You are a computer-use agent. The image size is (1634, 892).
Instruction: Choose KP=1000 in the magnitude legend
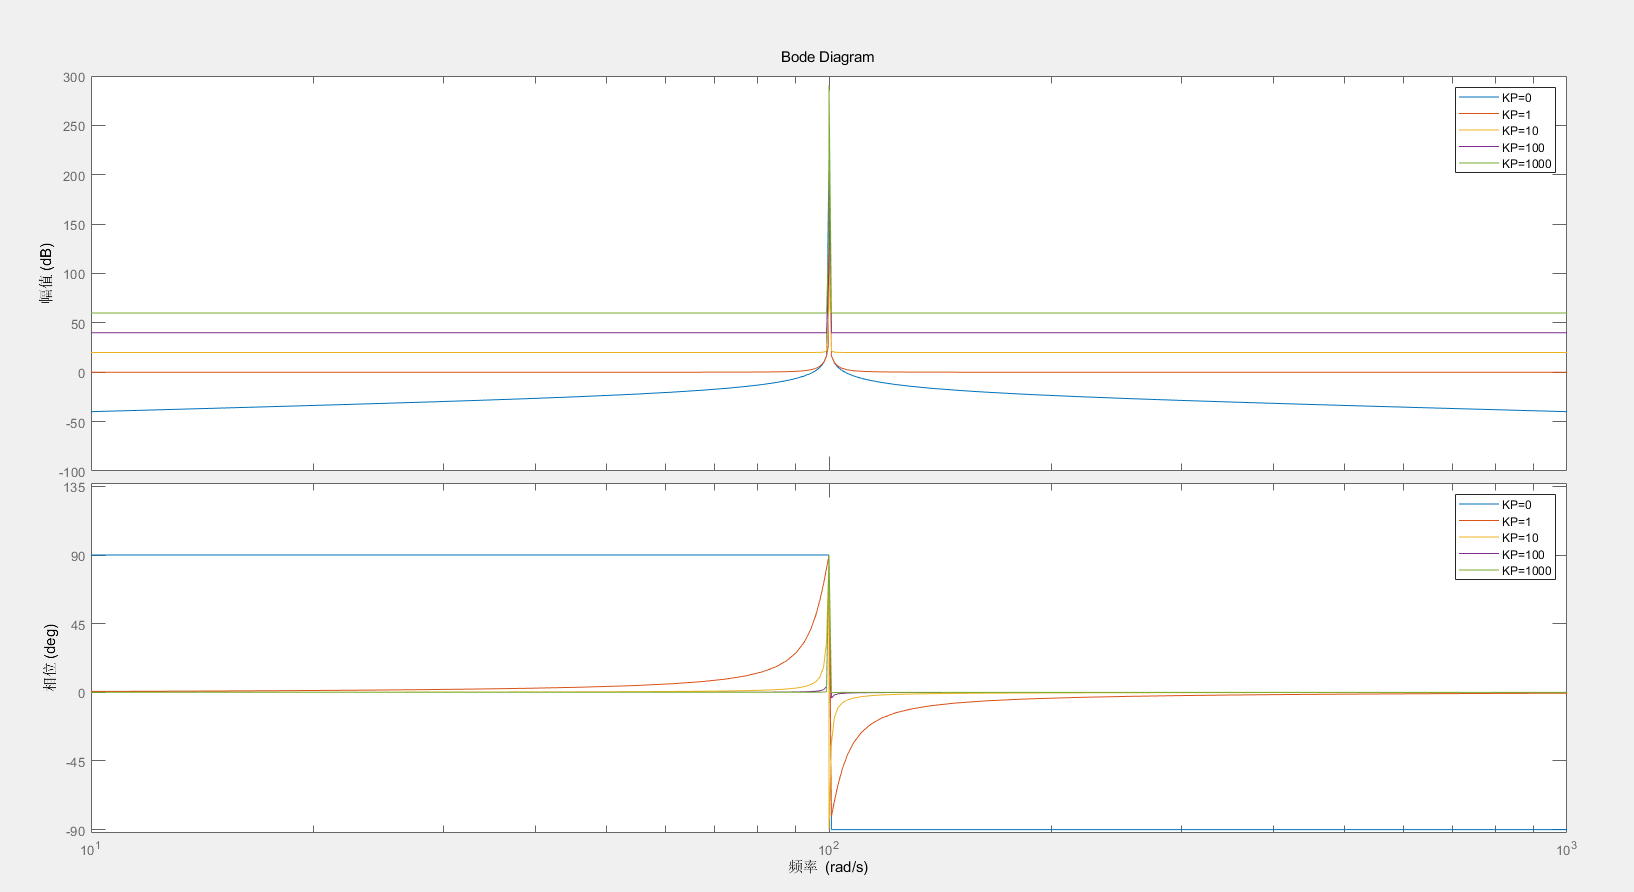point(1526,164)
